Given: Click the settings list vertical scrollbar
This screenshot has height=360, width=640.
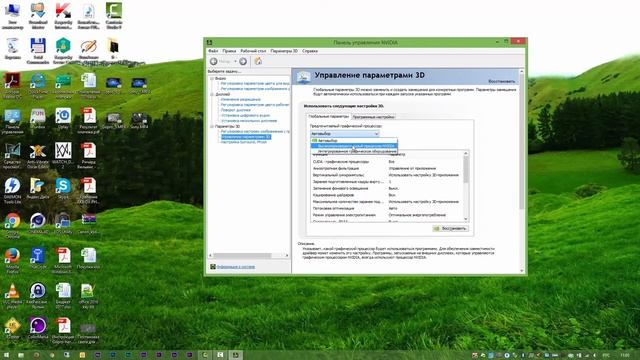Looking at the screenshot, I should (466, 186).
